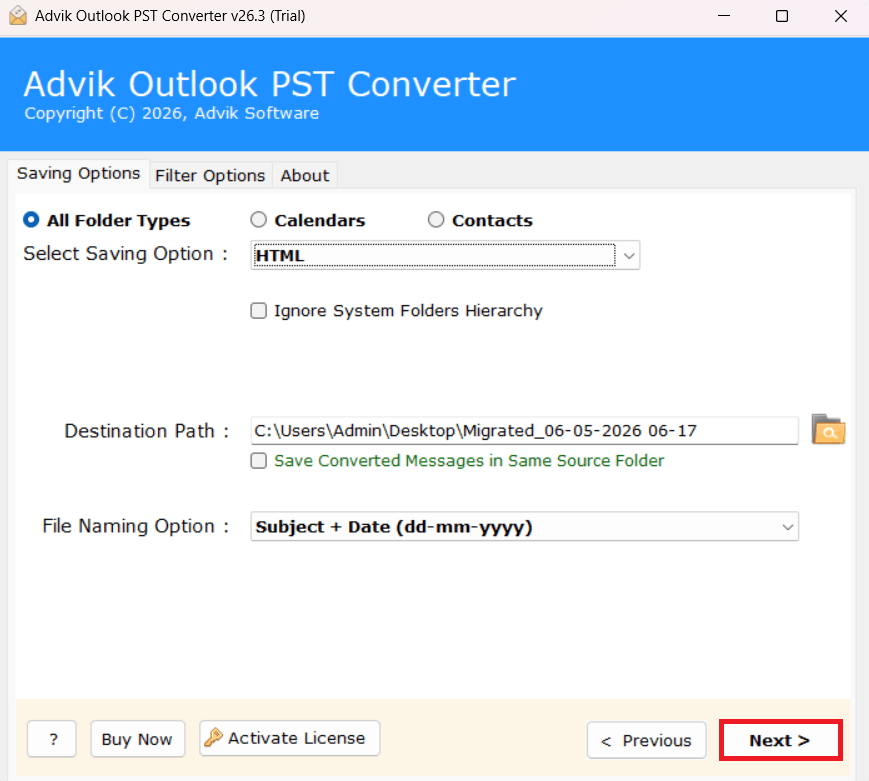Image resolution: width=869 pixels, height=781 pixels.
Task: Switch to the Saving Options tab
Action: 79,174
